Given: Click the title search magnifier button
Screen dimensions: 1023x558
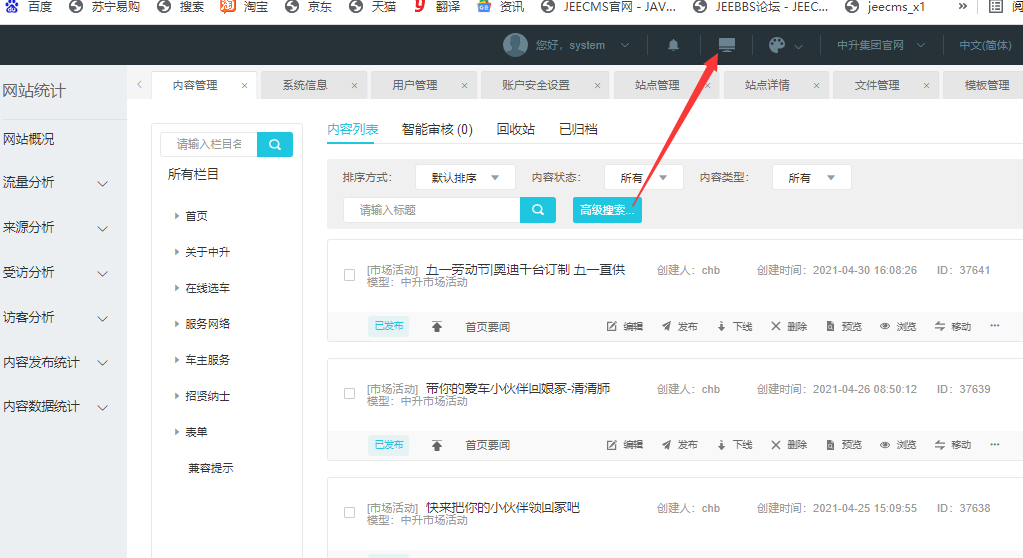Looking at the screenshot, I should coord(538,209).
